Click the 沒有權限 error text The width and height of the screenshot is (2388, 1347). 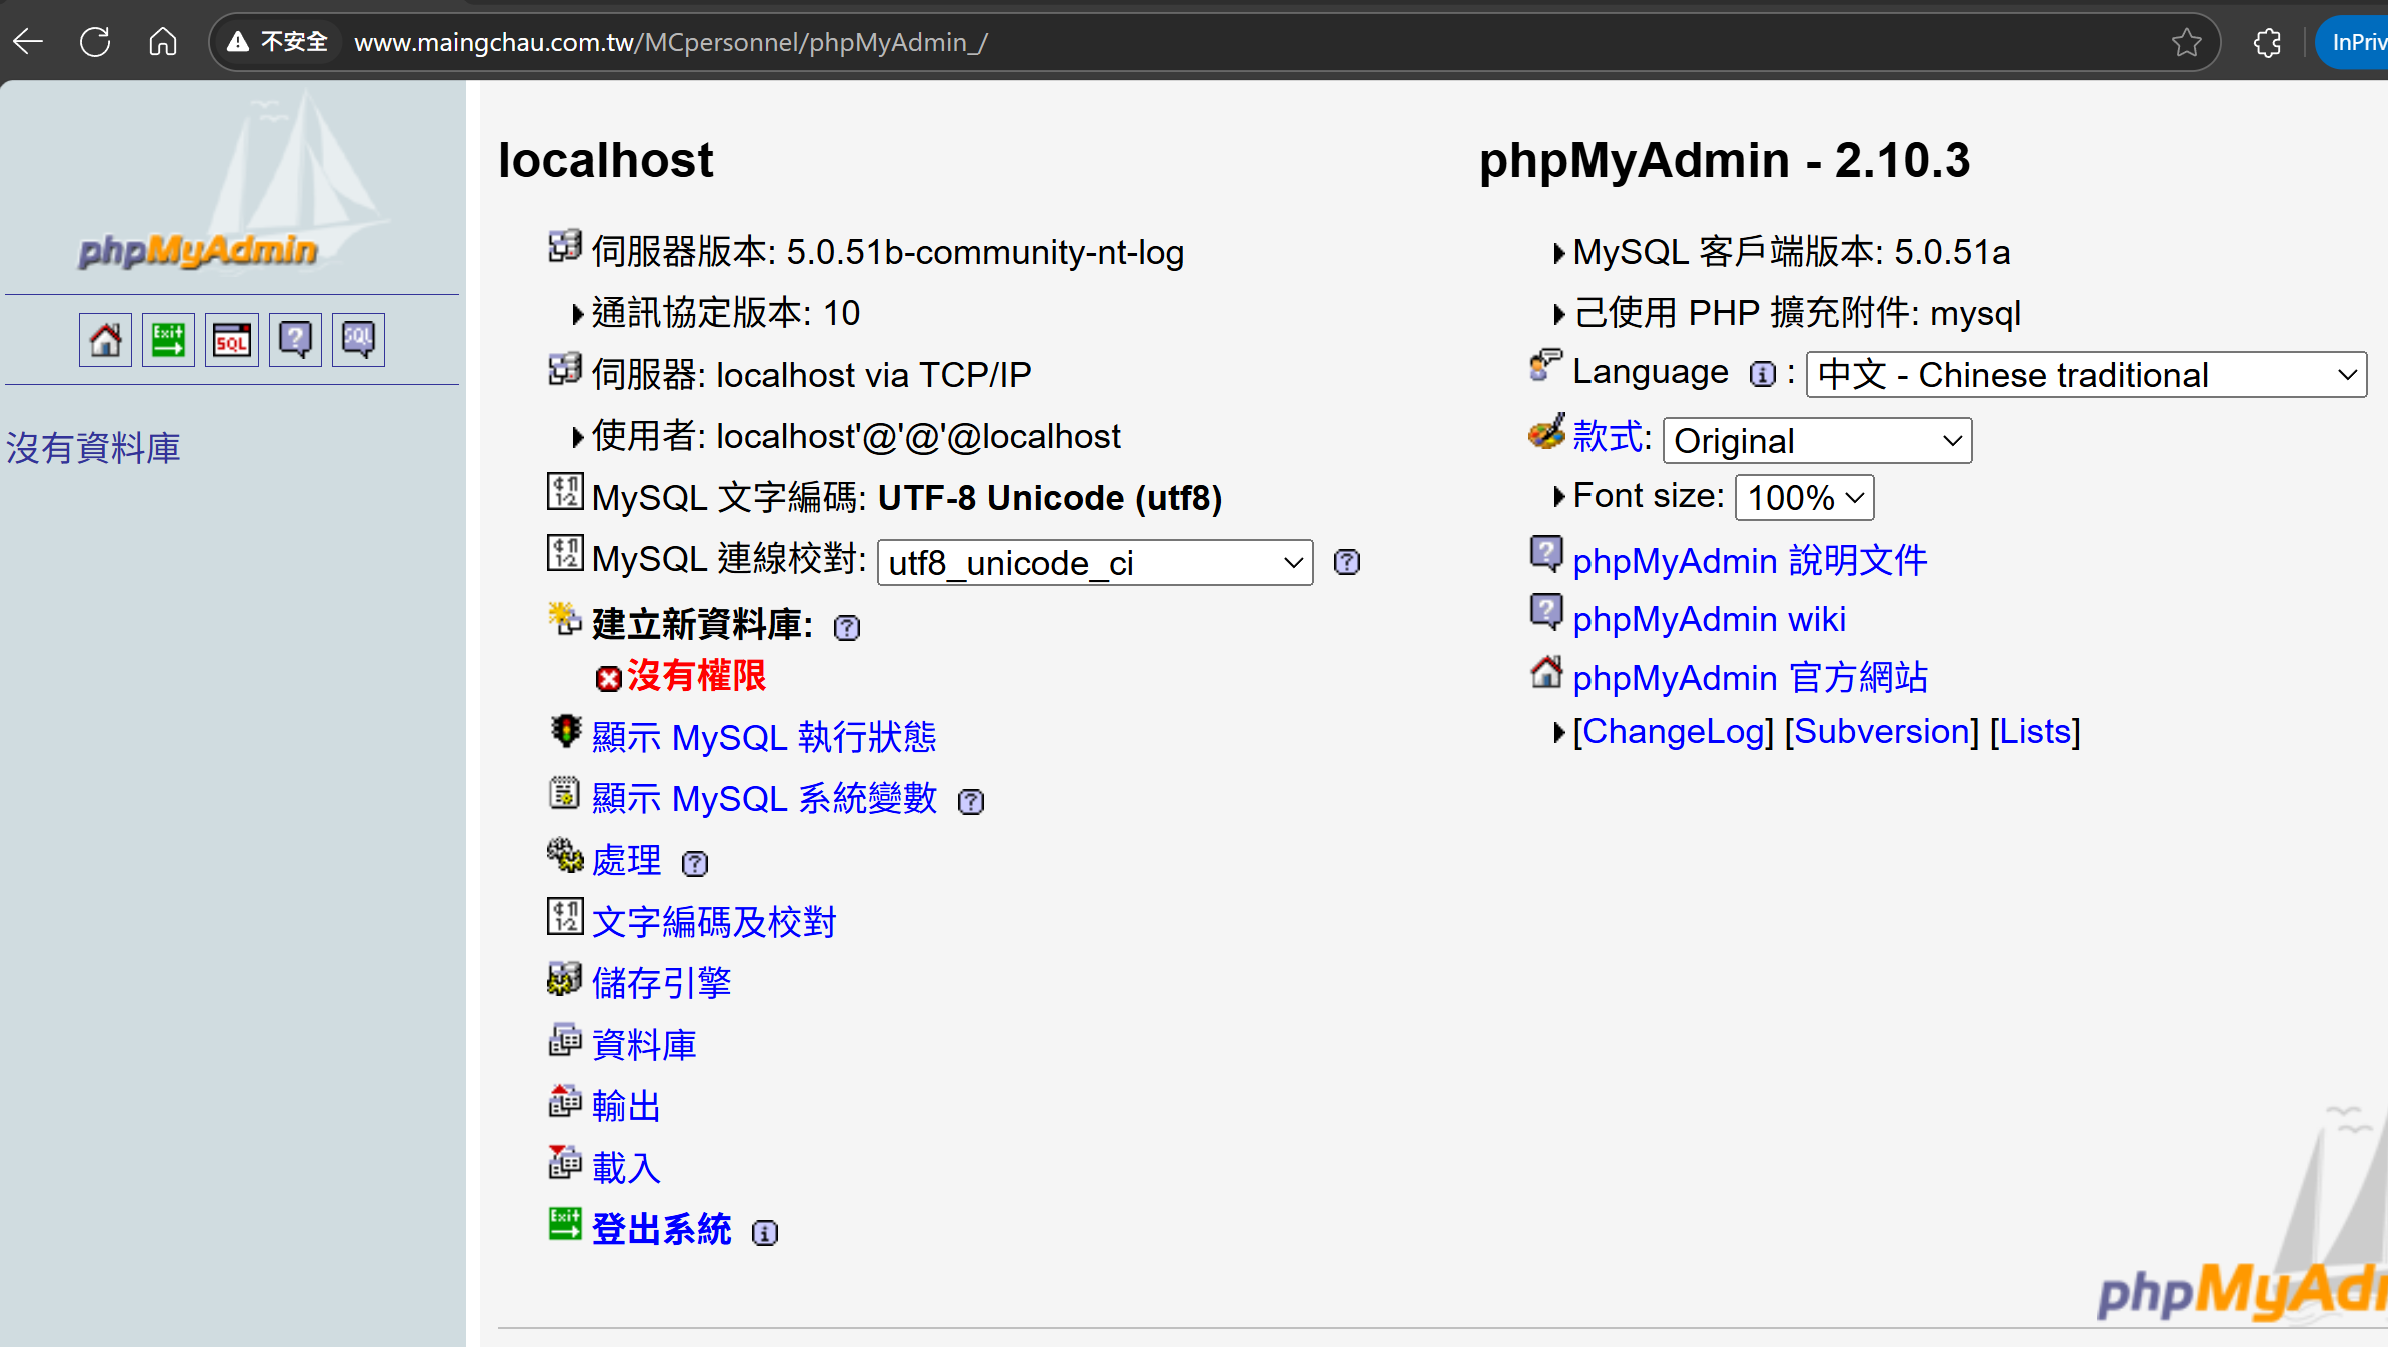click(696, 677)
